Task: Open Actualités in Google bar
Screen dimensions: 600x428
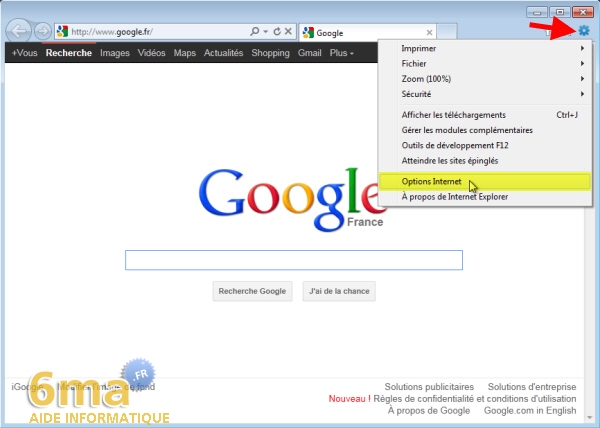Action: [223, 53]
